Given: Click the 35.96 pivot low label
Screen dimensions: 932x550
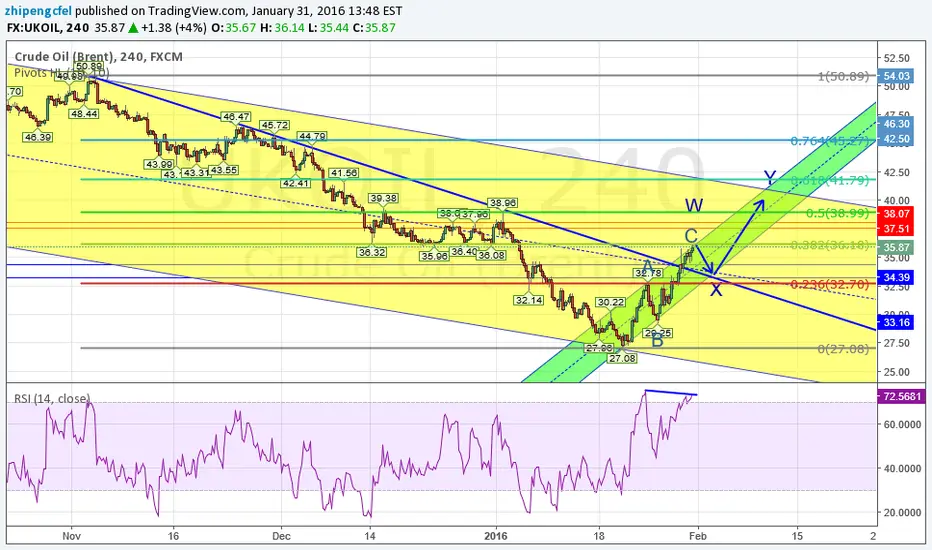Looking at the screenshot, I should [434, 256].
